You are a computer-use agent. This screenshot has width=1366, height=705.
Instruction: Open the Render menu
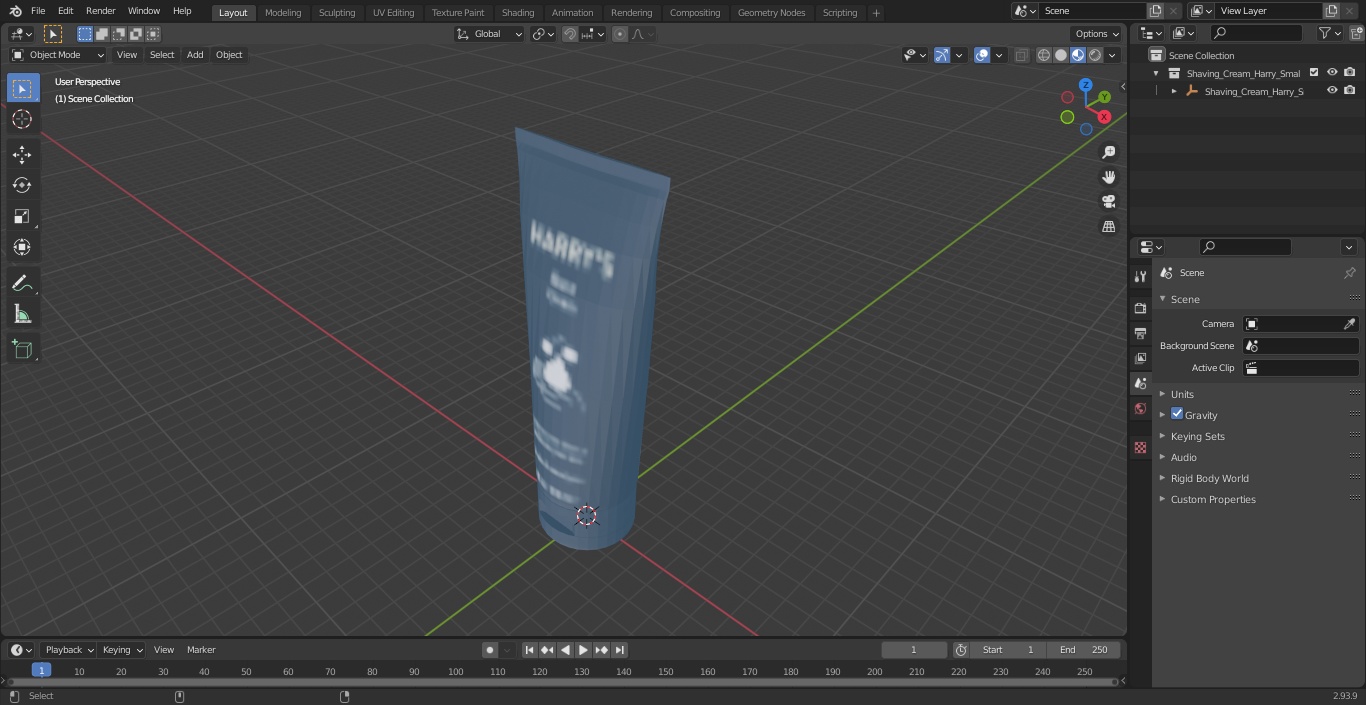(x=100, y=11)
